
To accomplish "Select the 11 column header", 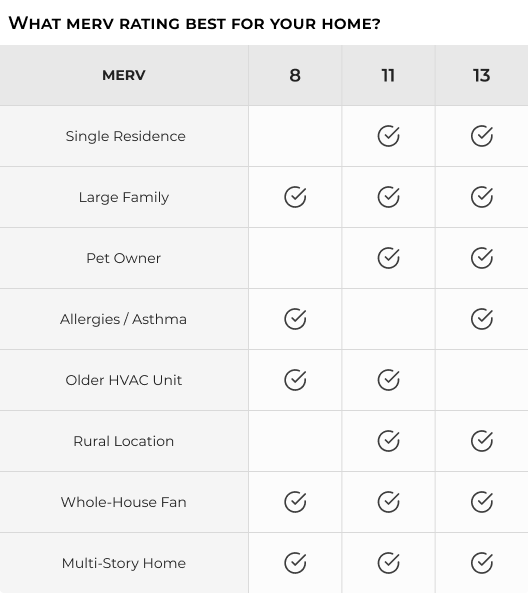I will 388,75.
